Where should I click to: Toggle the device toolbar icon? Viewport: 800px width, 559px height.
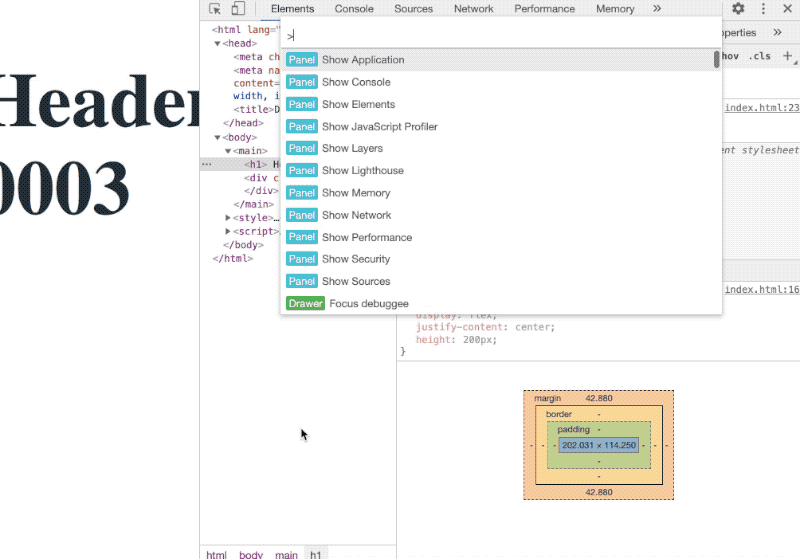(238, 9)
